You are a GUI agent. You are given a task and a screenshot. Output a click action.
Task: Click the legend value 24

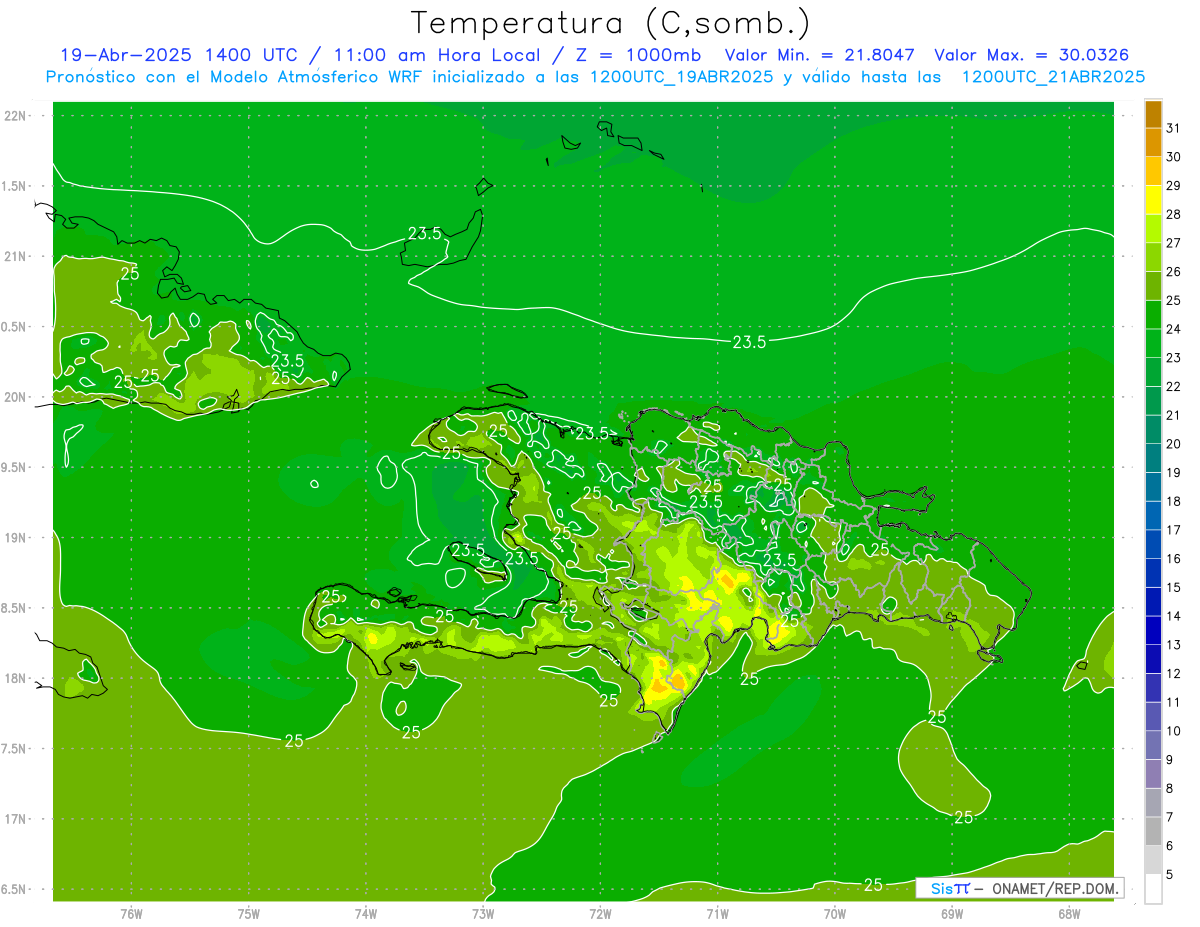pos(1174,329)
